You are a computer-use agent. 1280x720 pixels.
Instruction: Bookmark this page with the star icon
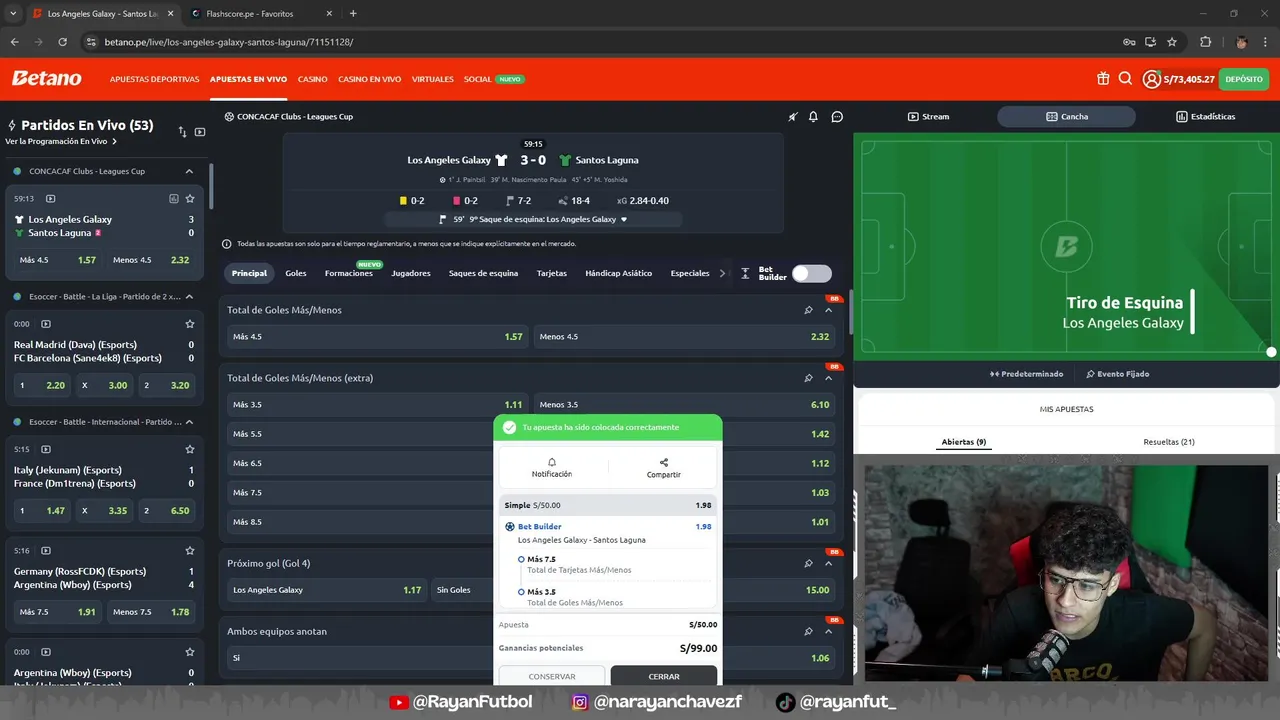click(1172, 42)
